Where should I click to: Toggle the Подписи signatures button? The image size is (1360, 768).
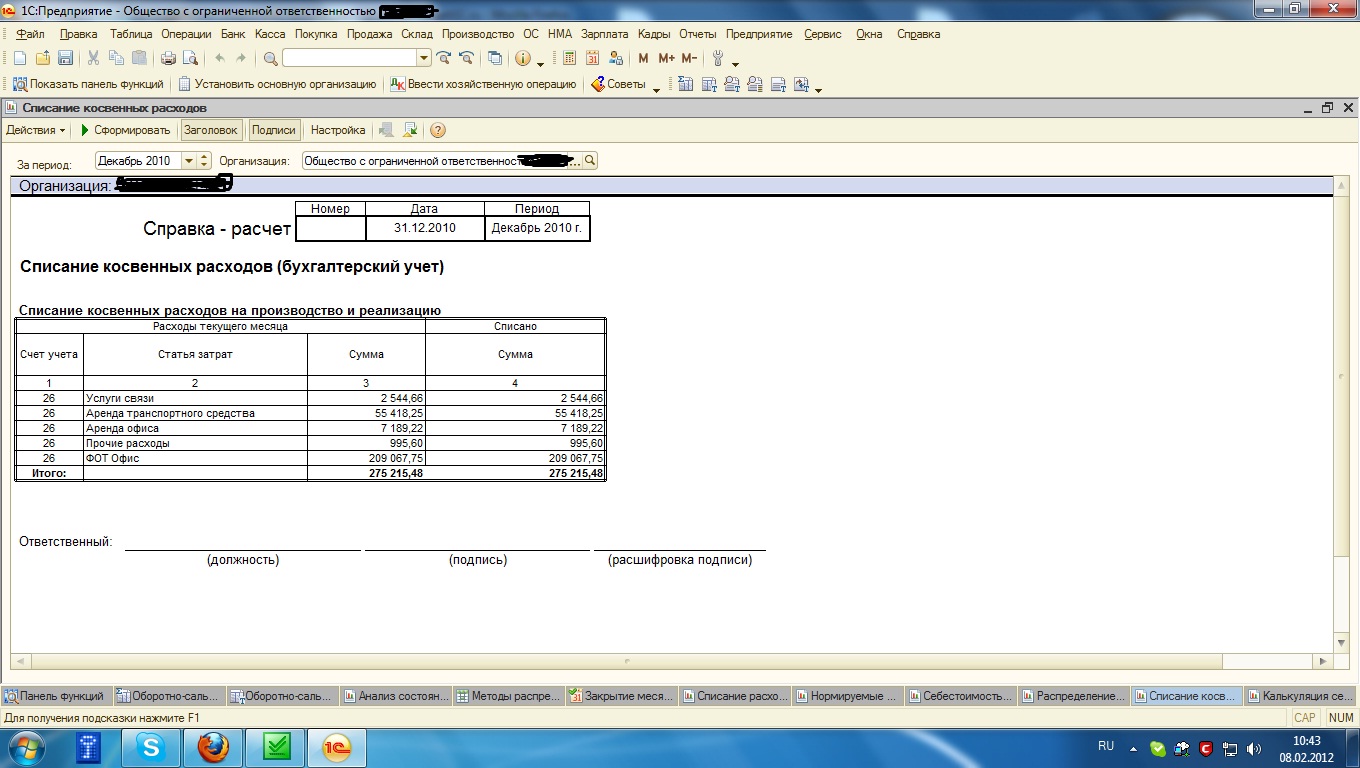pyautogui.click(x=274, y=130)
